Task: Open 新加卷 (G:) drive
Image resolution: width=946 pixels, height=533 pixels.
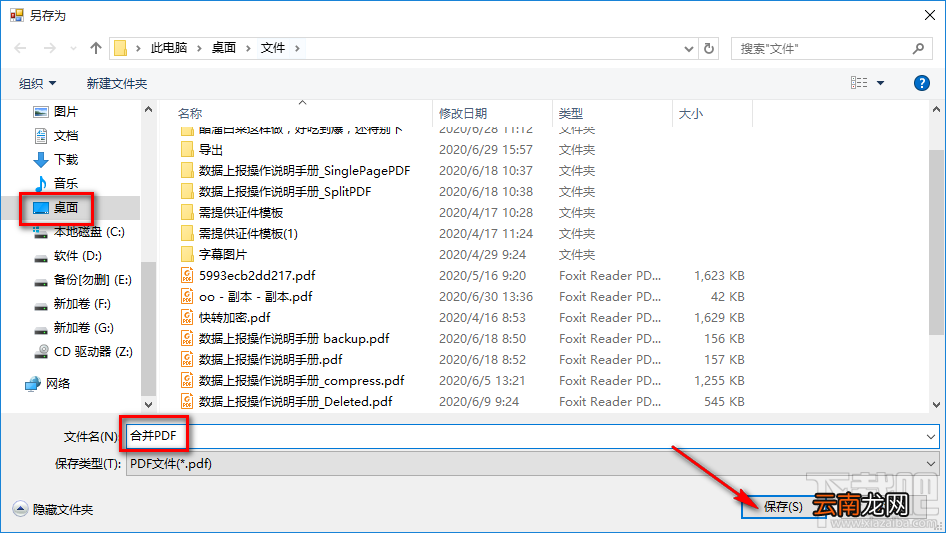Action: 74,328
